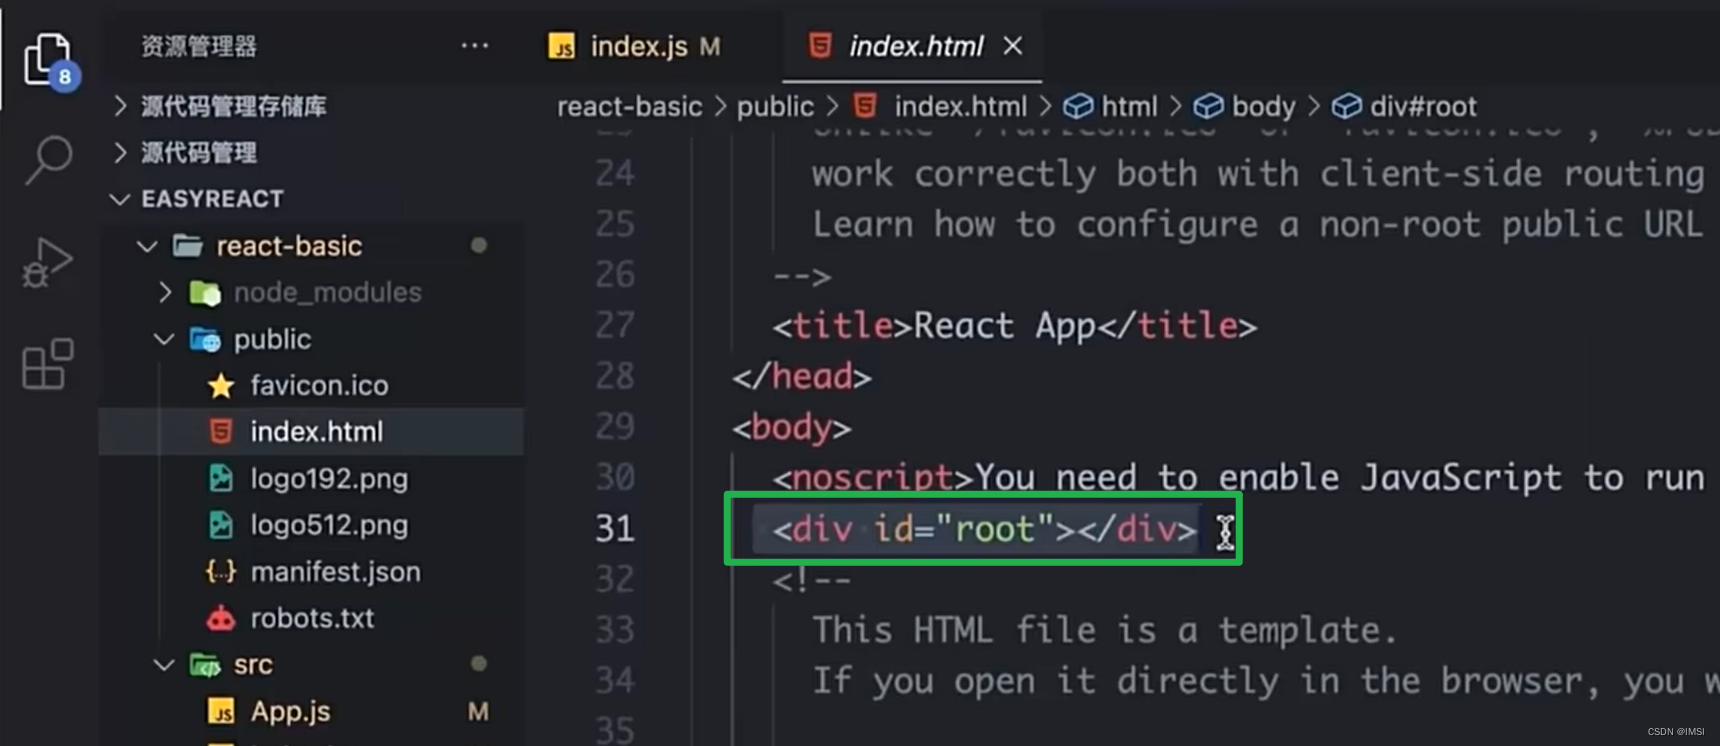
Task: Click the cube icon before body breadcrumb
Action: [1209, 106]
